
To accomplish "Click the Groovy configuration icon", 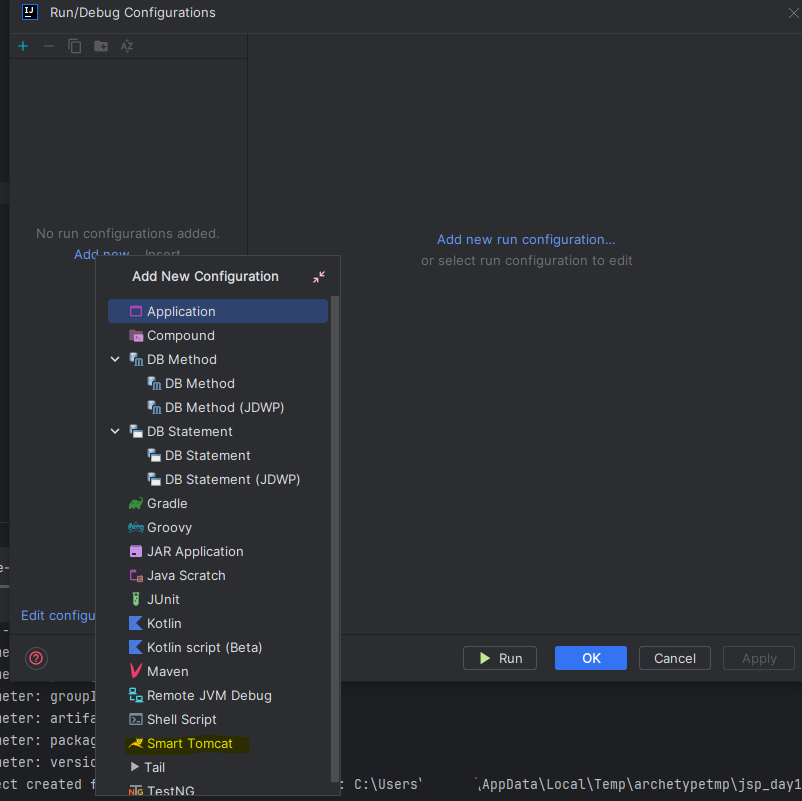I will (136, 527).
